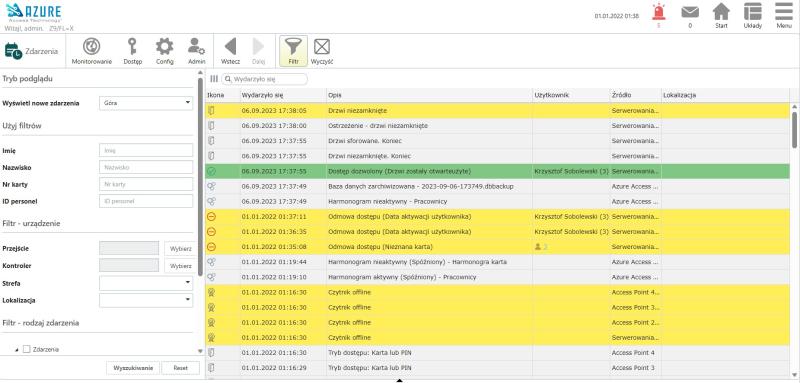This screenshot has height=383, width=800.
Task: Select Harmonogram aktywny (Spóźniony) row
Action: [x=497, y=277]
